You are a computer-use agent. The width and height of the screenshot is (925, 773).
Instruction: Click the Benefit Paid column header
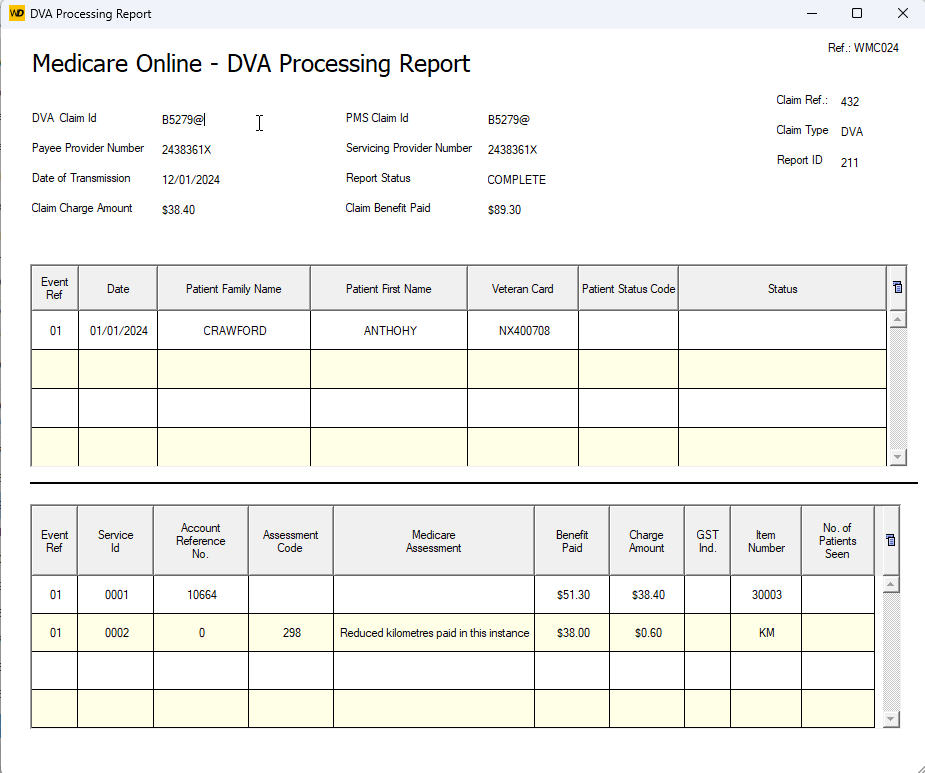click(x=572, y=541)
